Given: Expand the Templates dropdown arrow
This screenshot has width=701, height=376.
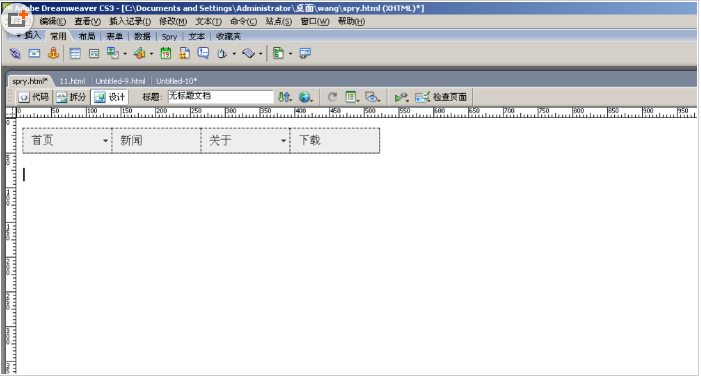Looking at the screenshot, I should pos(291,54).
